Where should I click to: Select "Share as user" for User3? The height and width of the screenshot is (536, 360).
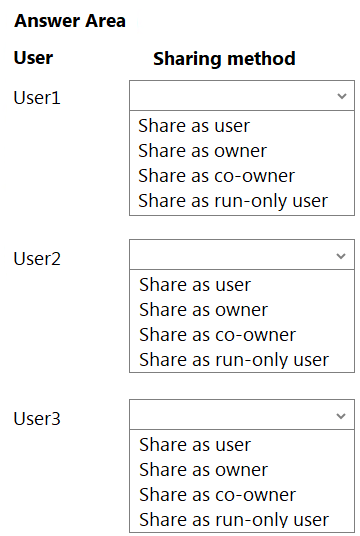pos(195,444)
